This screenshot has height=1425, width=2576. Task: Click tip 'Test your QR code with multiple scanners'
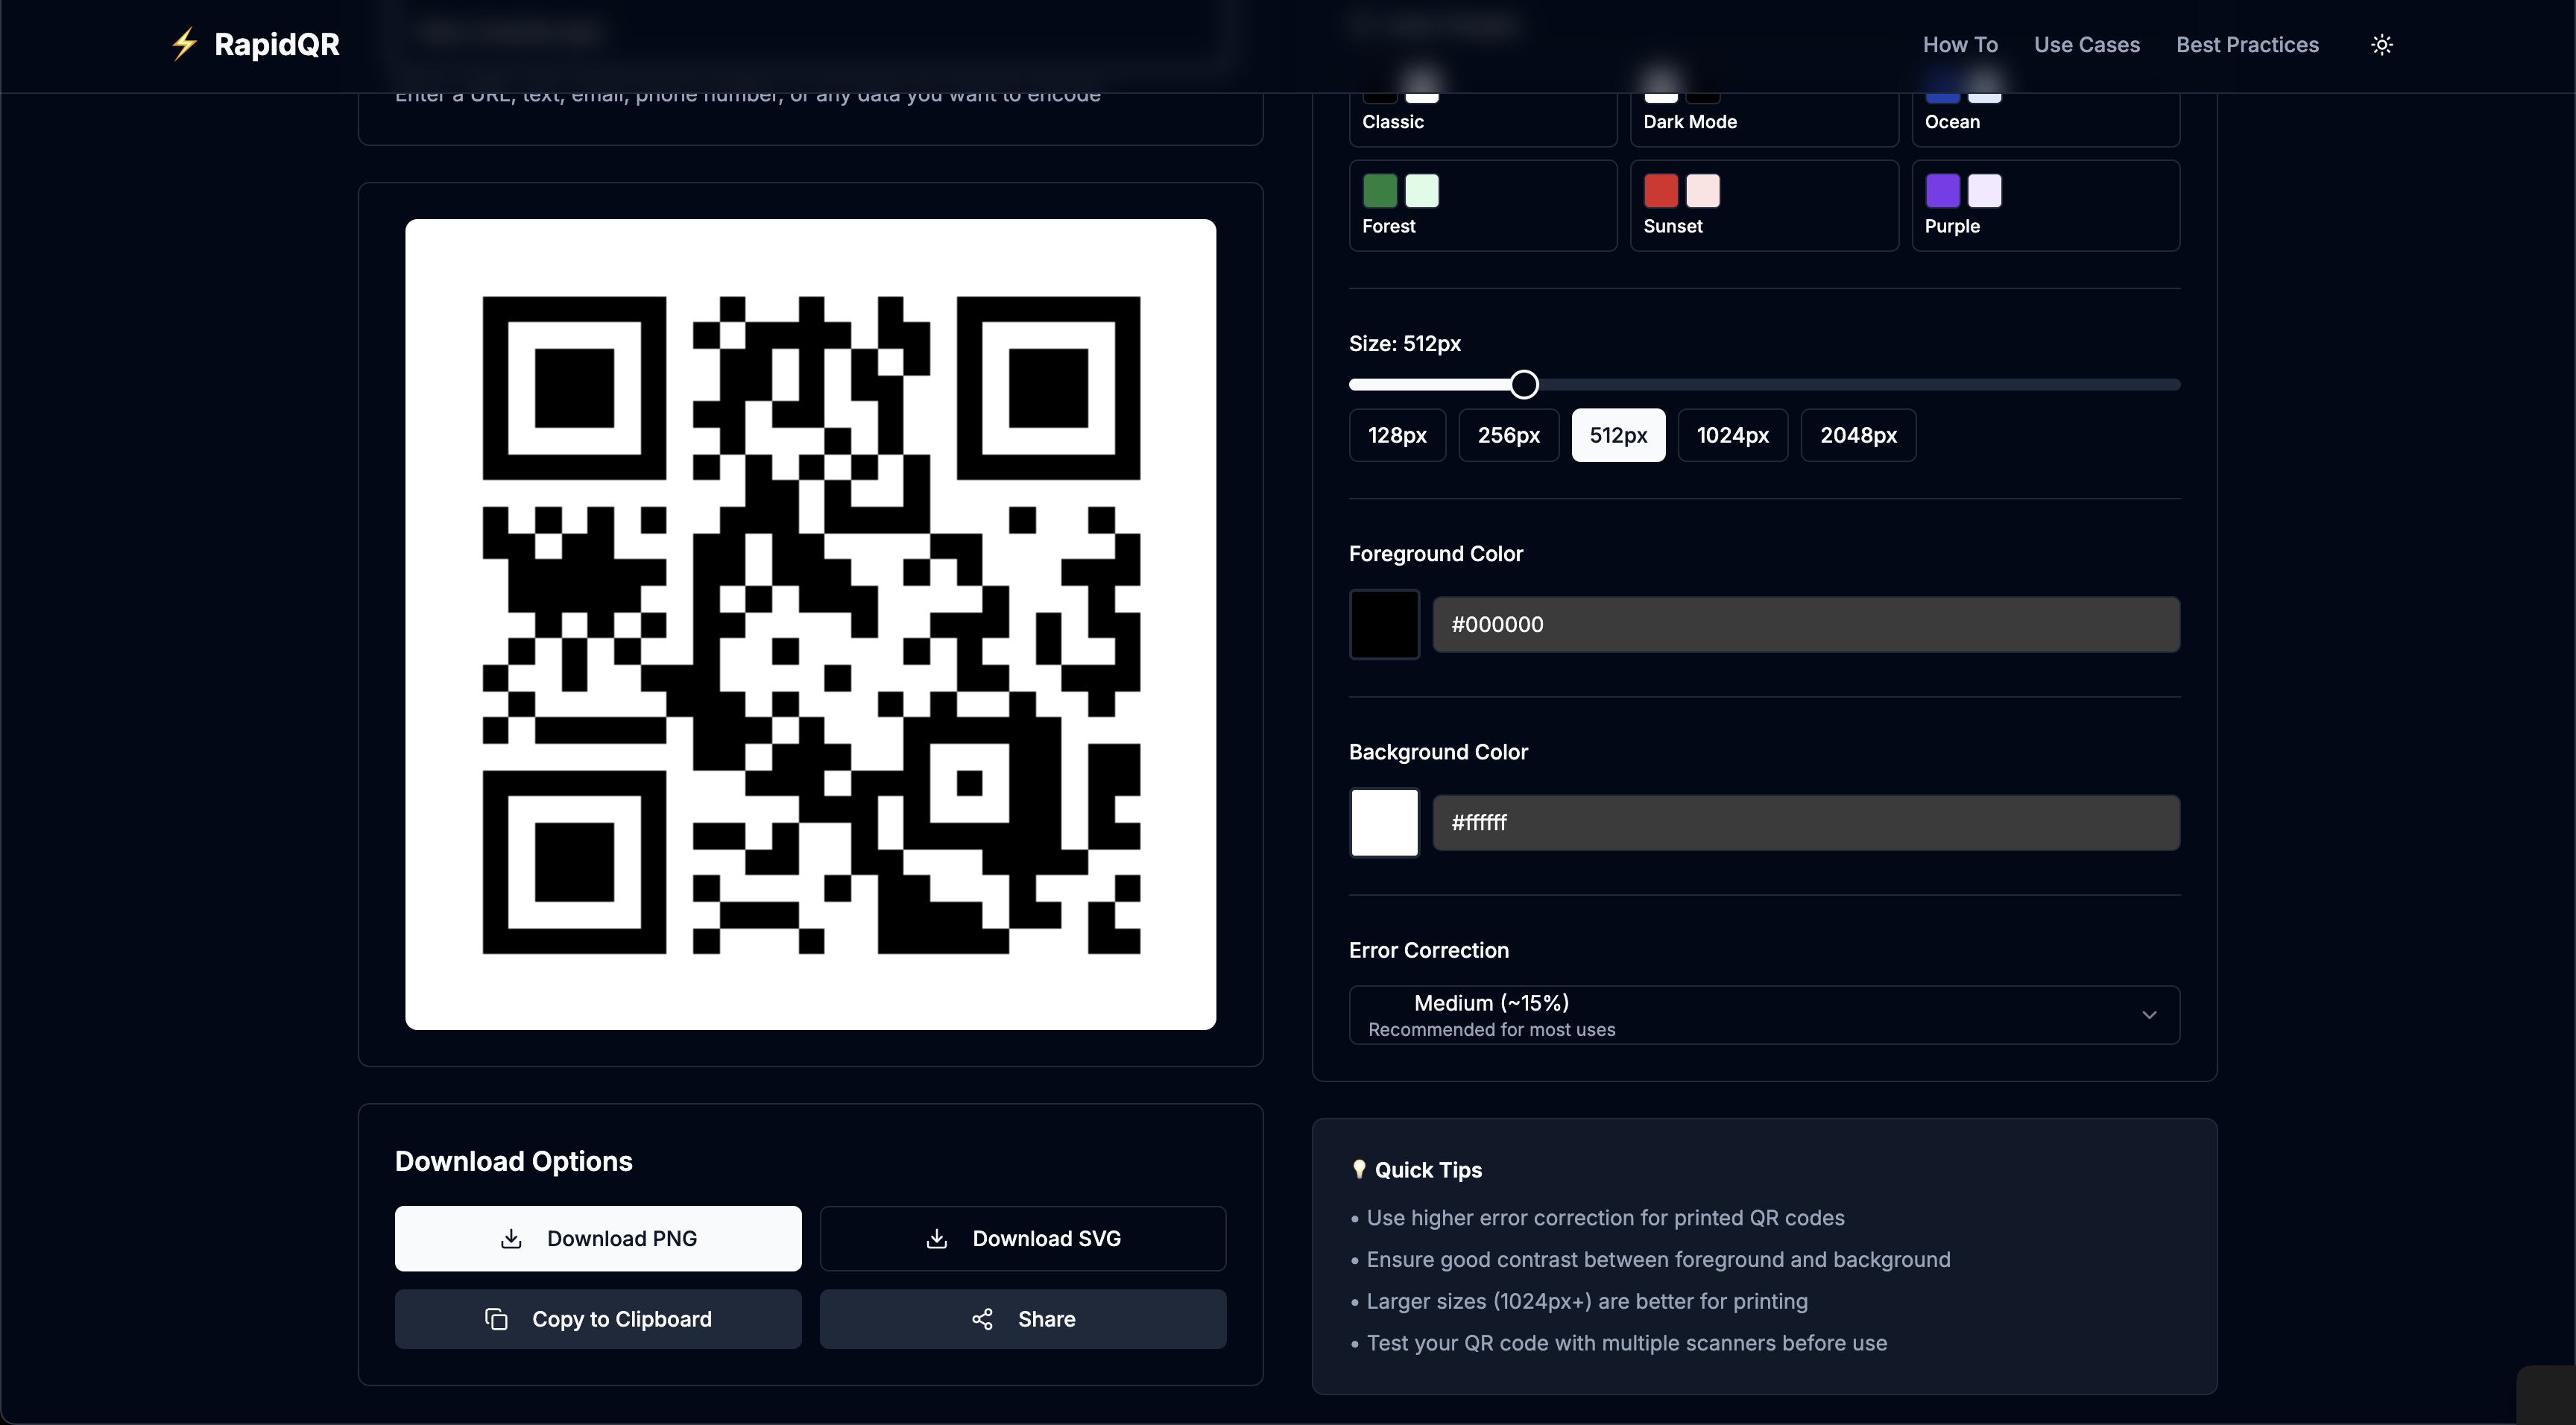[x=1627, y=1343]
